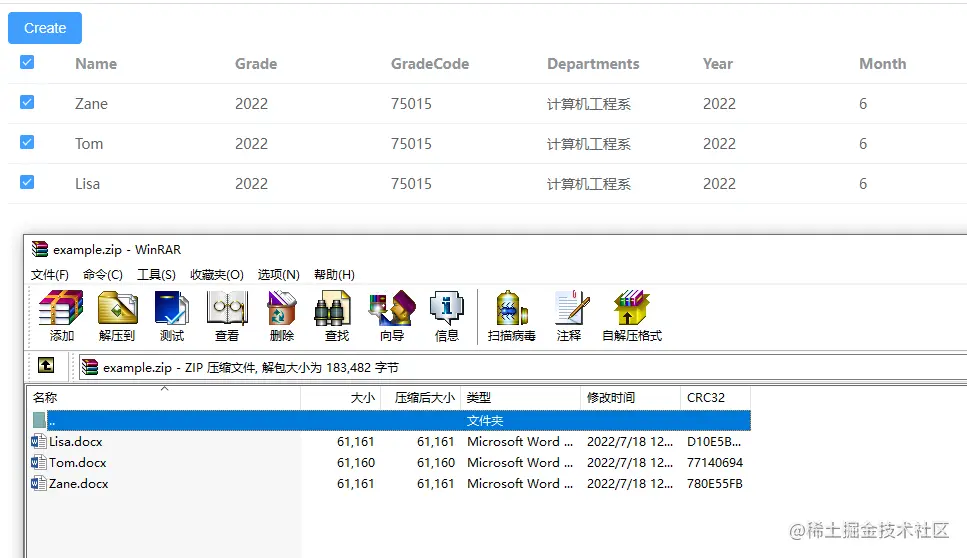Image resolution: width=967 pixels, height=558 pixels.
Task: Click the 查找 (Find) binoculars icon
Action: coord(332,308)
